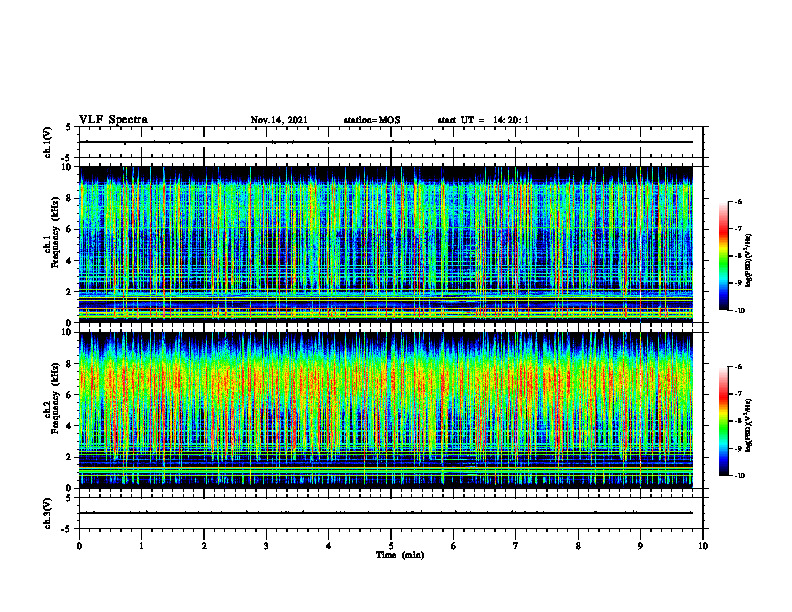Viewport: 792px width, 612px height.
Task: Click the ch.1 color scale bar
Action: point(723,256)
